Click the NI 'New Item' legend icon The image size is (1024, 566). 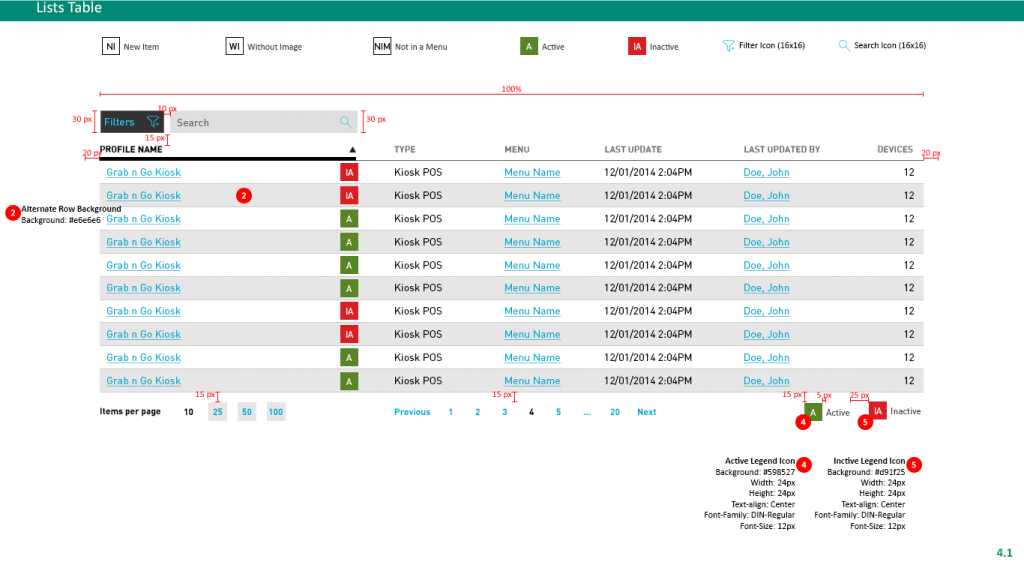pos(111,47)
